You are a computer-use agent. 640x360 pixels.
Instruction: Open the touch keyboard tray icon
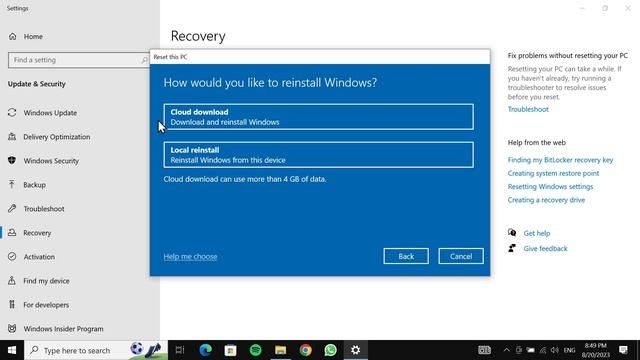(484, 350)
